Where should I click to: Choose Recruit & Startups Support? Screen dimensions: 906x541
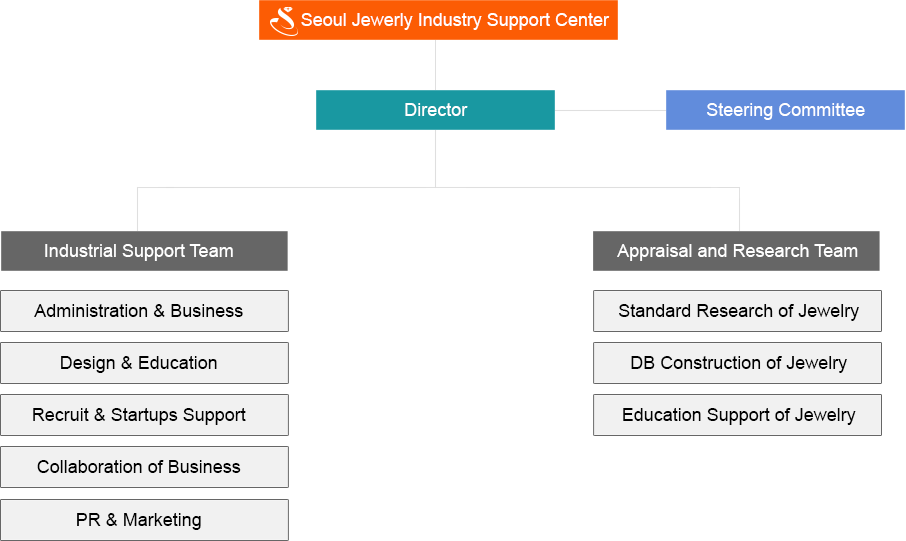click(144, 415)
